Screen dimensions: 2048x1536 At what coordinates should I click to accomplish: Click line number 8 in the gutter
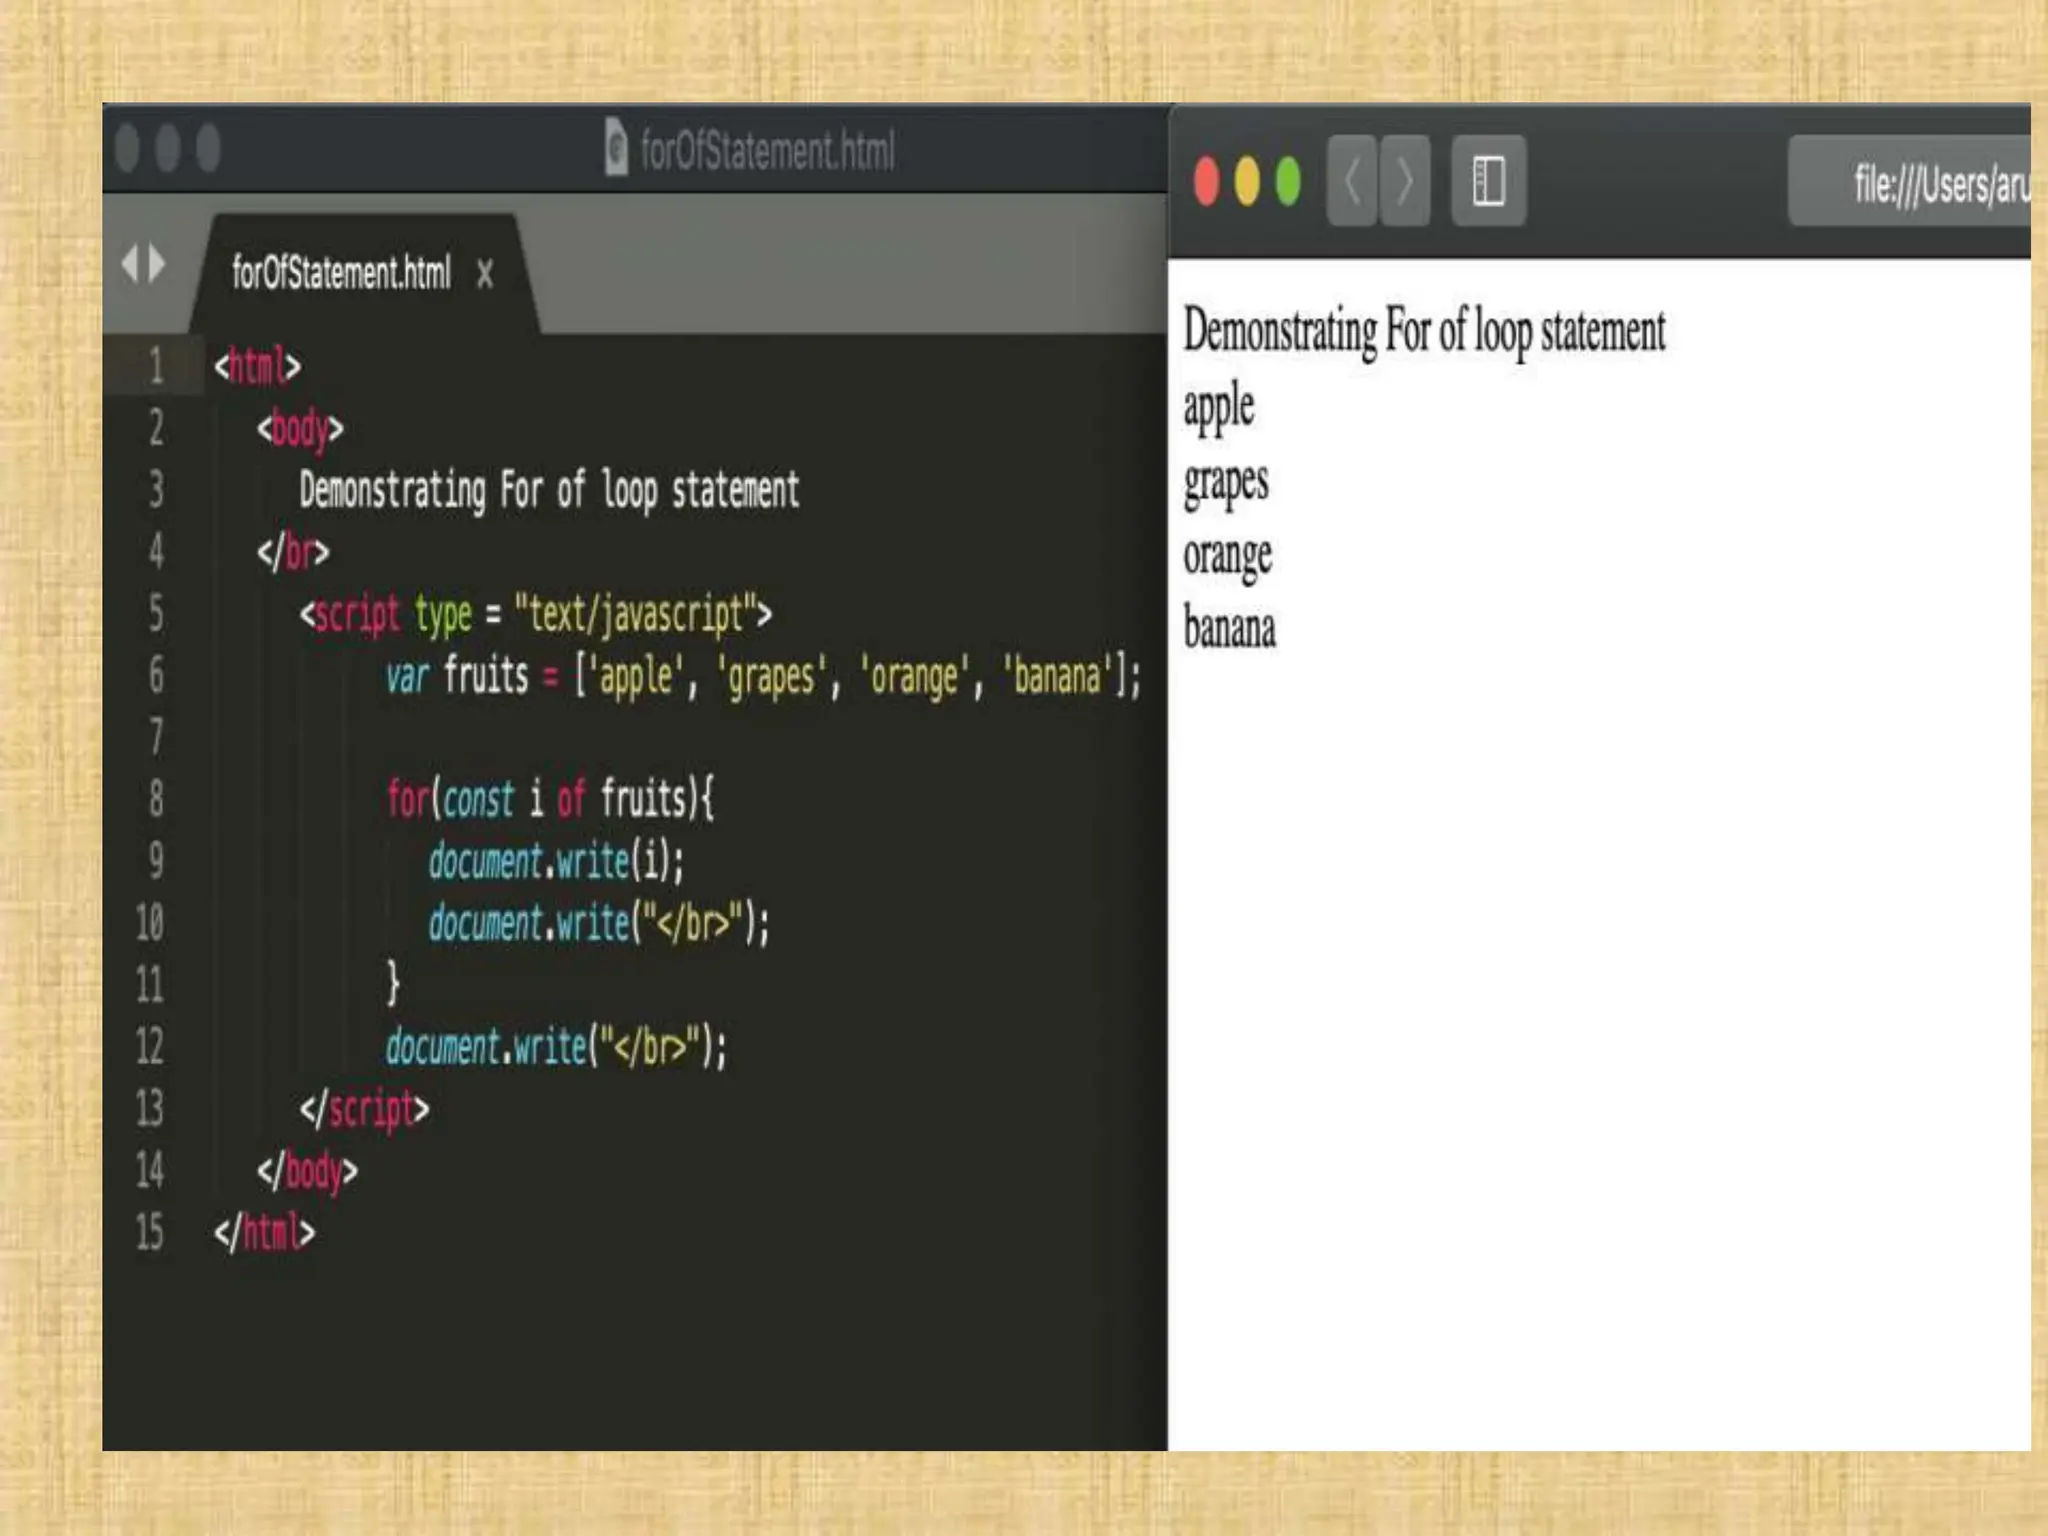(156, 799)
